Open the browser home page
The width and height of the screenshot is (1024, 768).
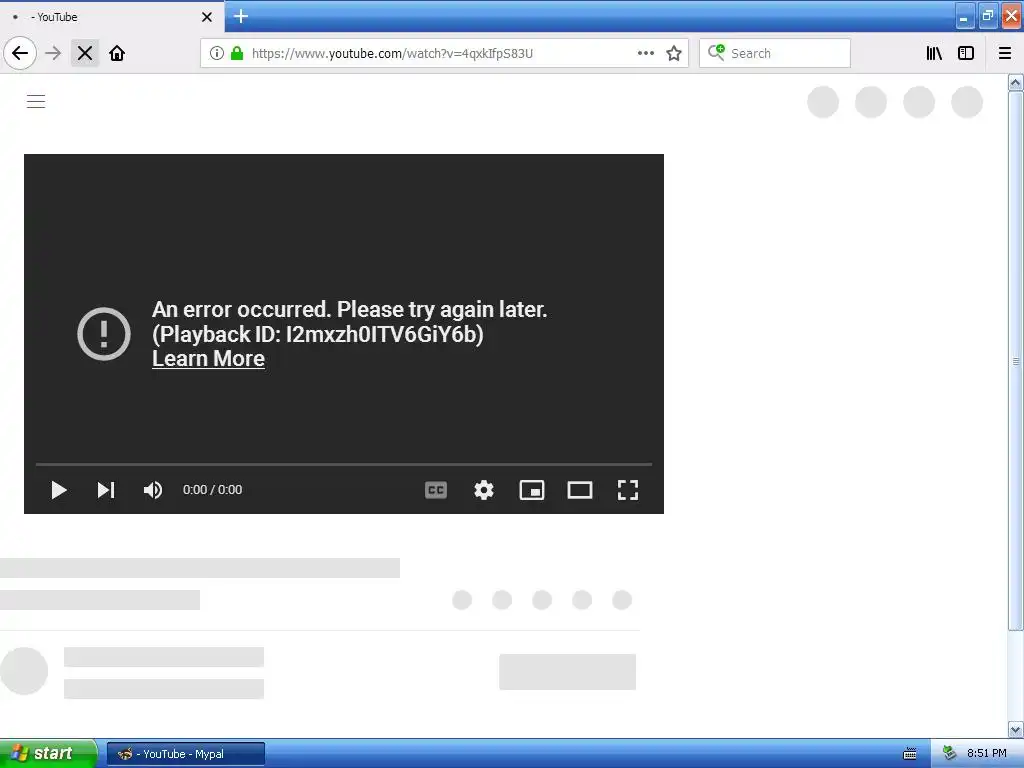(x=117, y=53)
